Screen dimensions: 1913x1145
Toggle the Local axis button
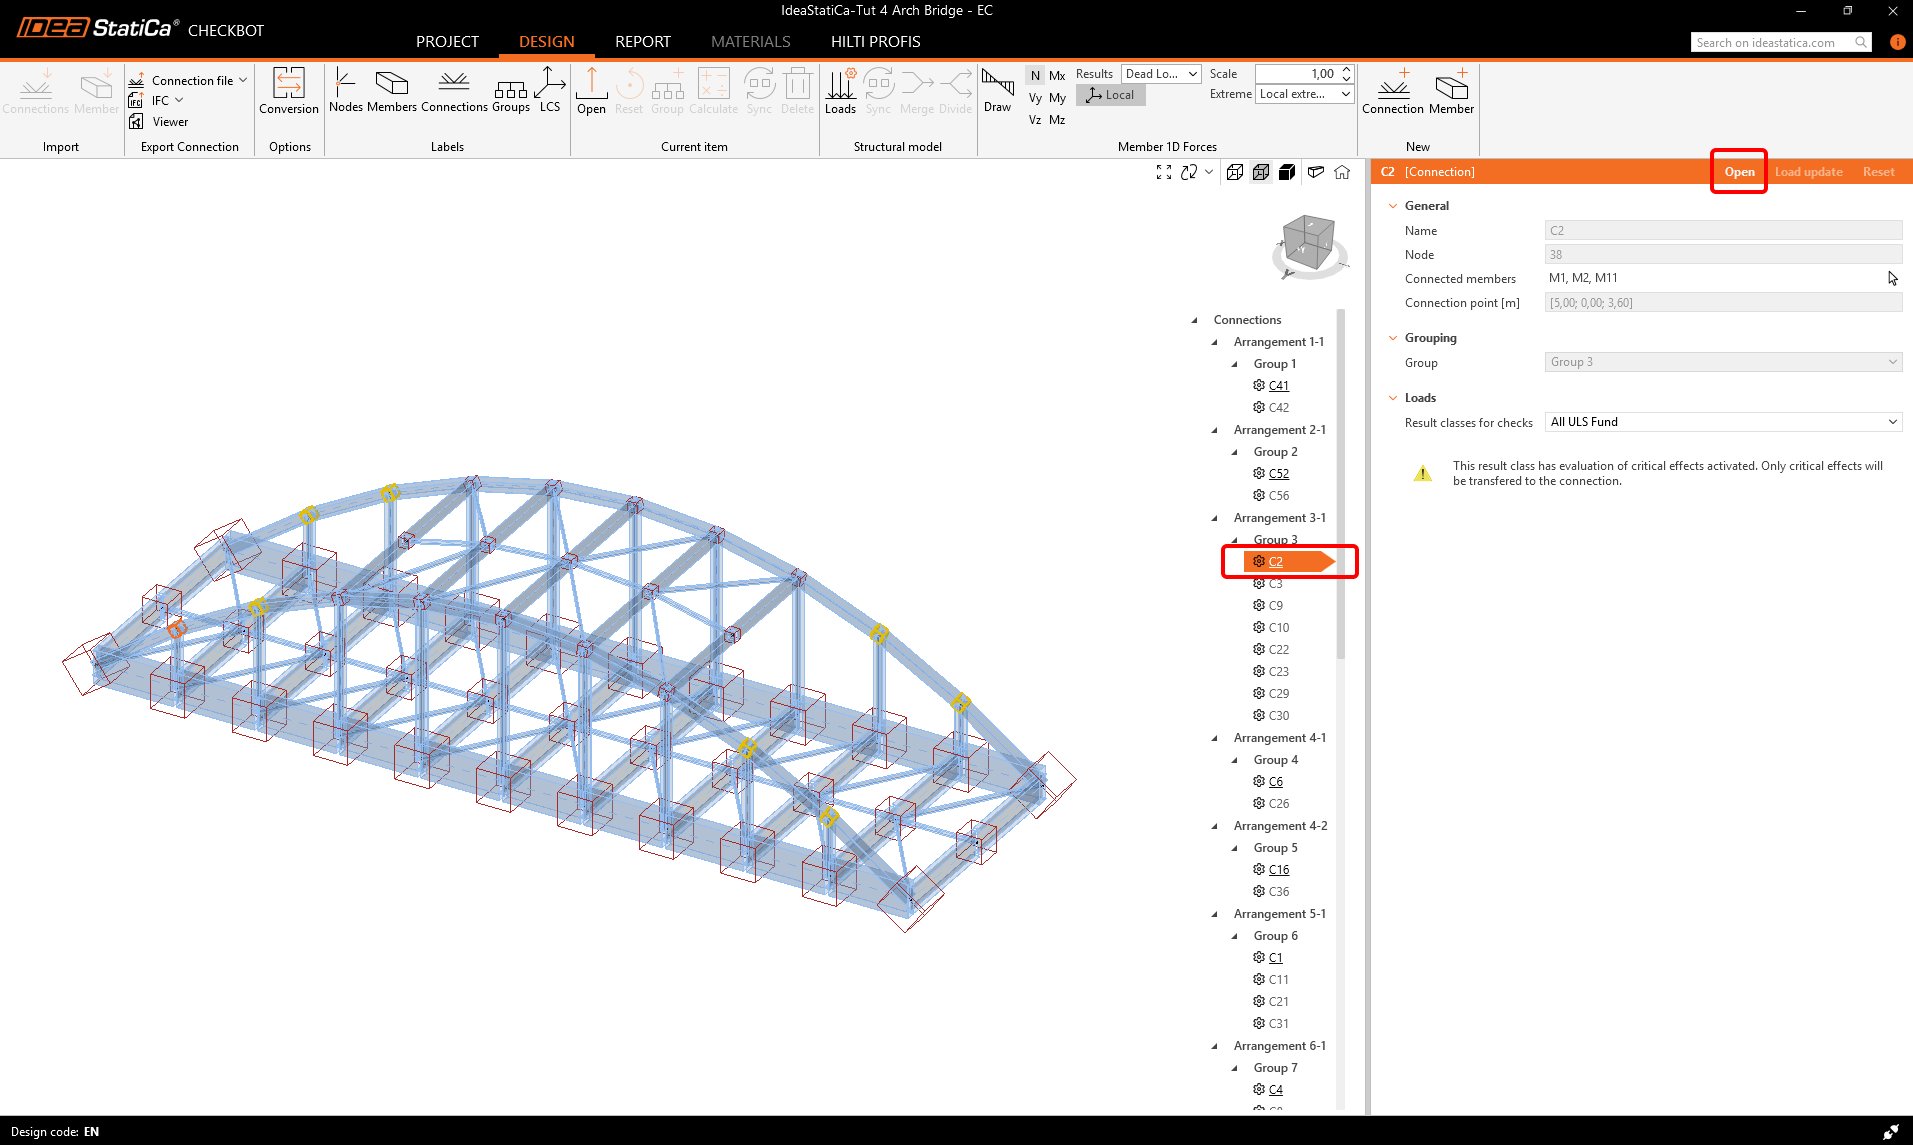[1111, 95]
